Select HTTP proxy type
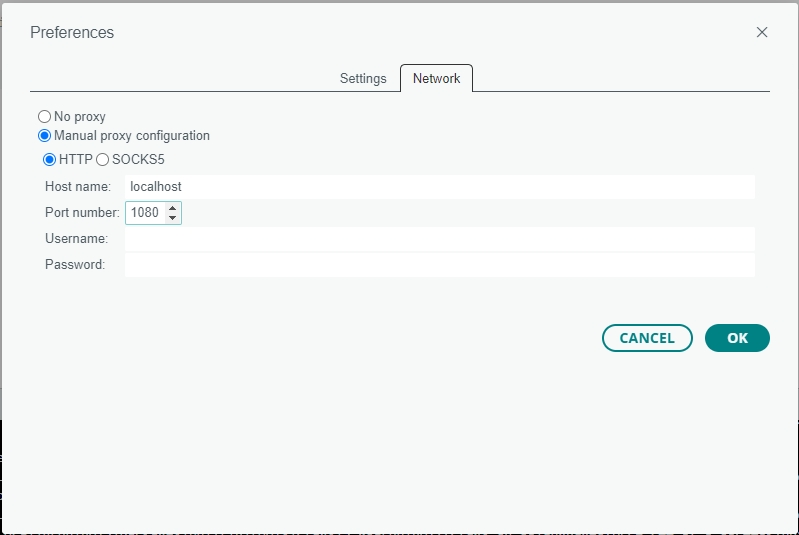Screen dimensions: 799x535 pos(49,159)
